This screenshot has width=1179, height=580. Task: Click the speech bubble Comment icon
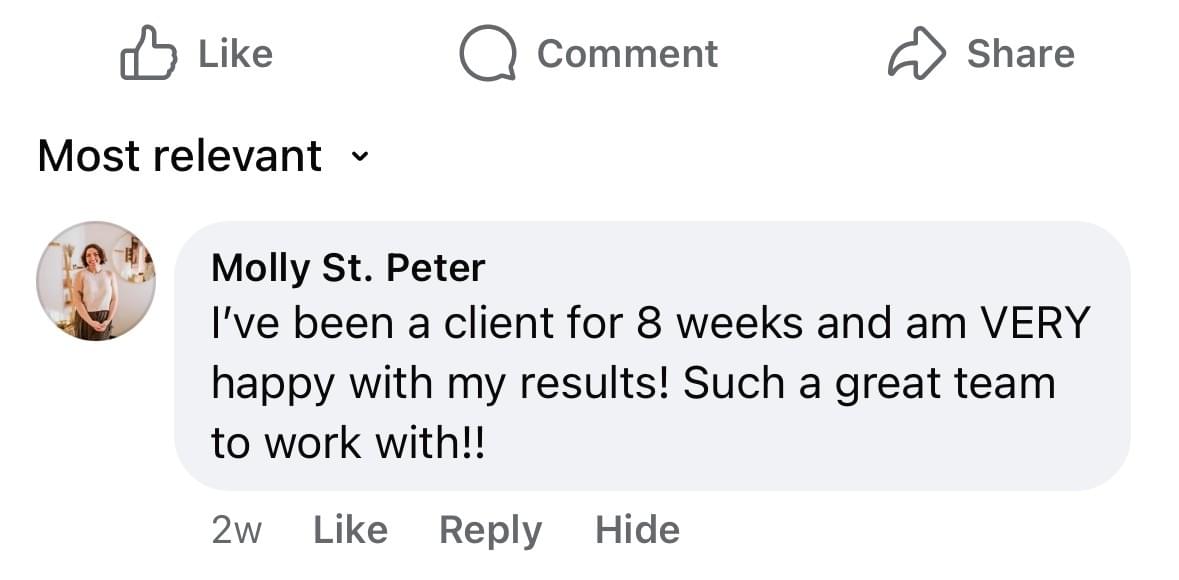pos(487,54)
